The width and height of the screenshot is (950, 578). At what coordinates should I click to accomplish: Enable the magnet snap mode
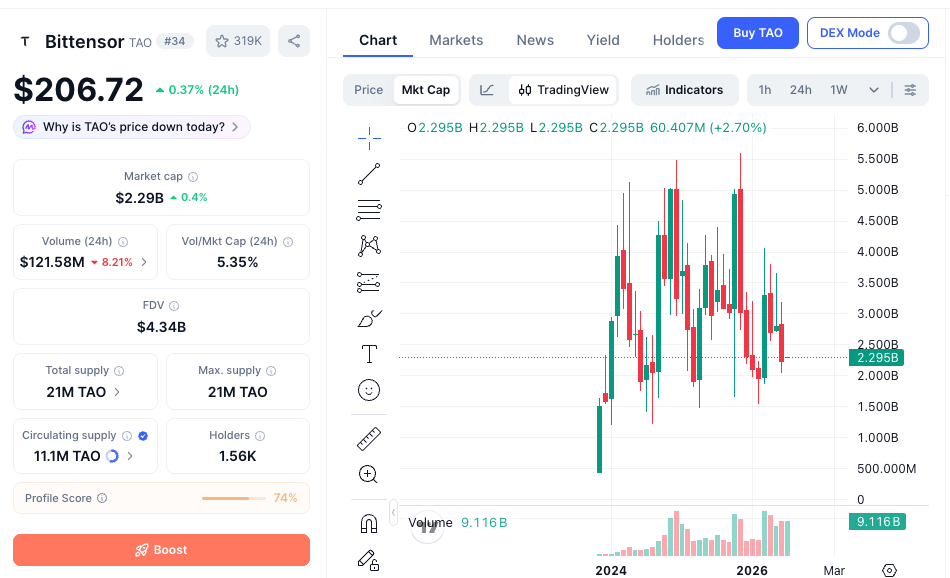pyautogui.click(x=369, y=523)
